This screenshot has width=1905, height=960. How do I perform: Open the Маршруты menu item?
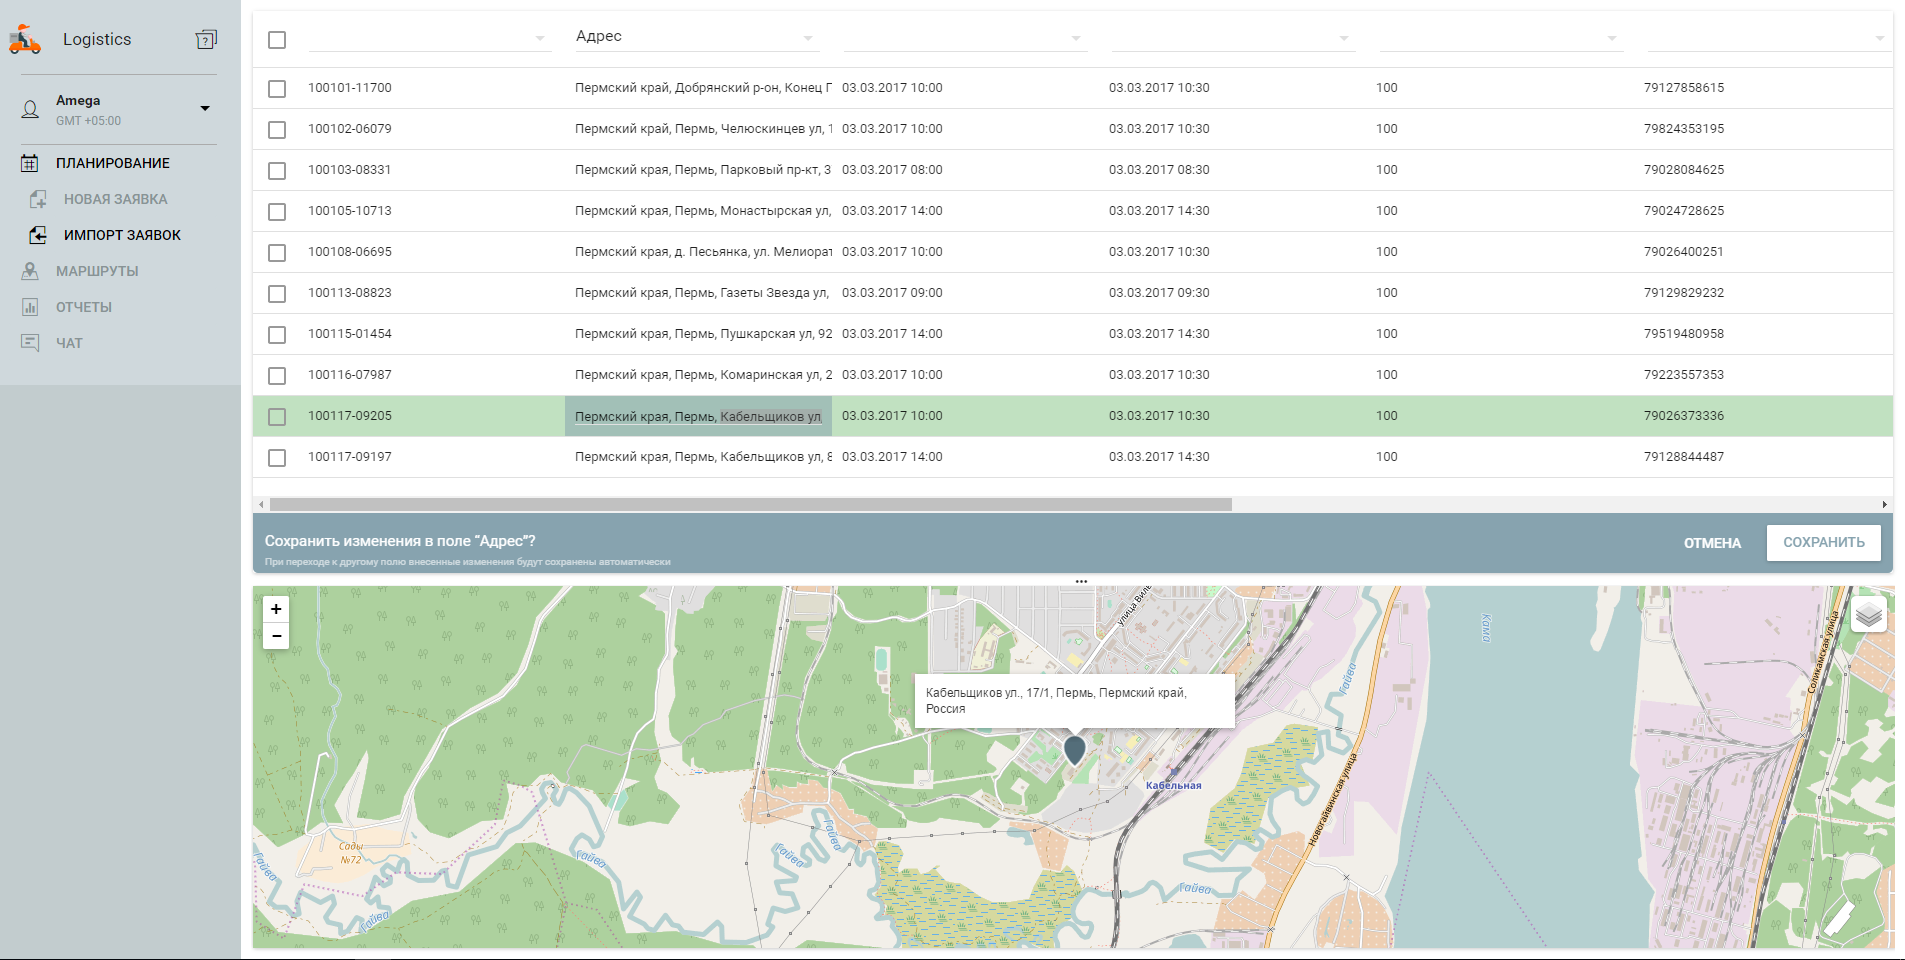tap(97, 271)
